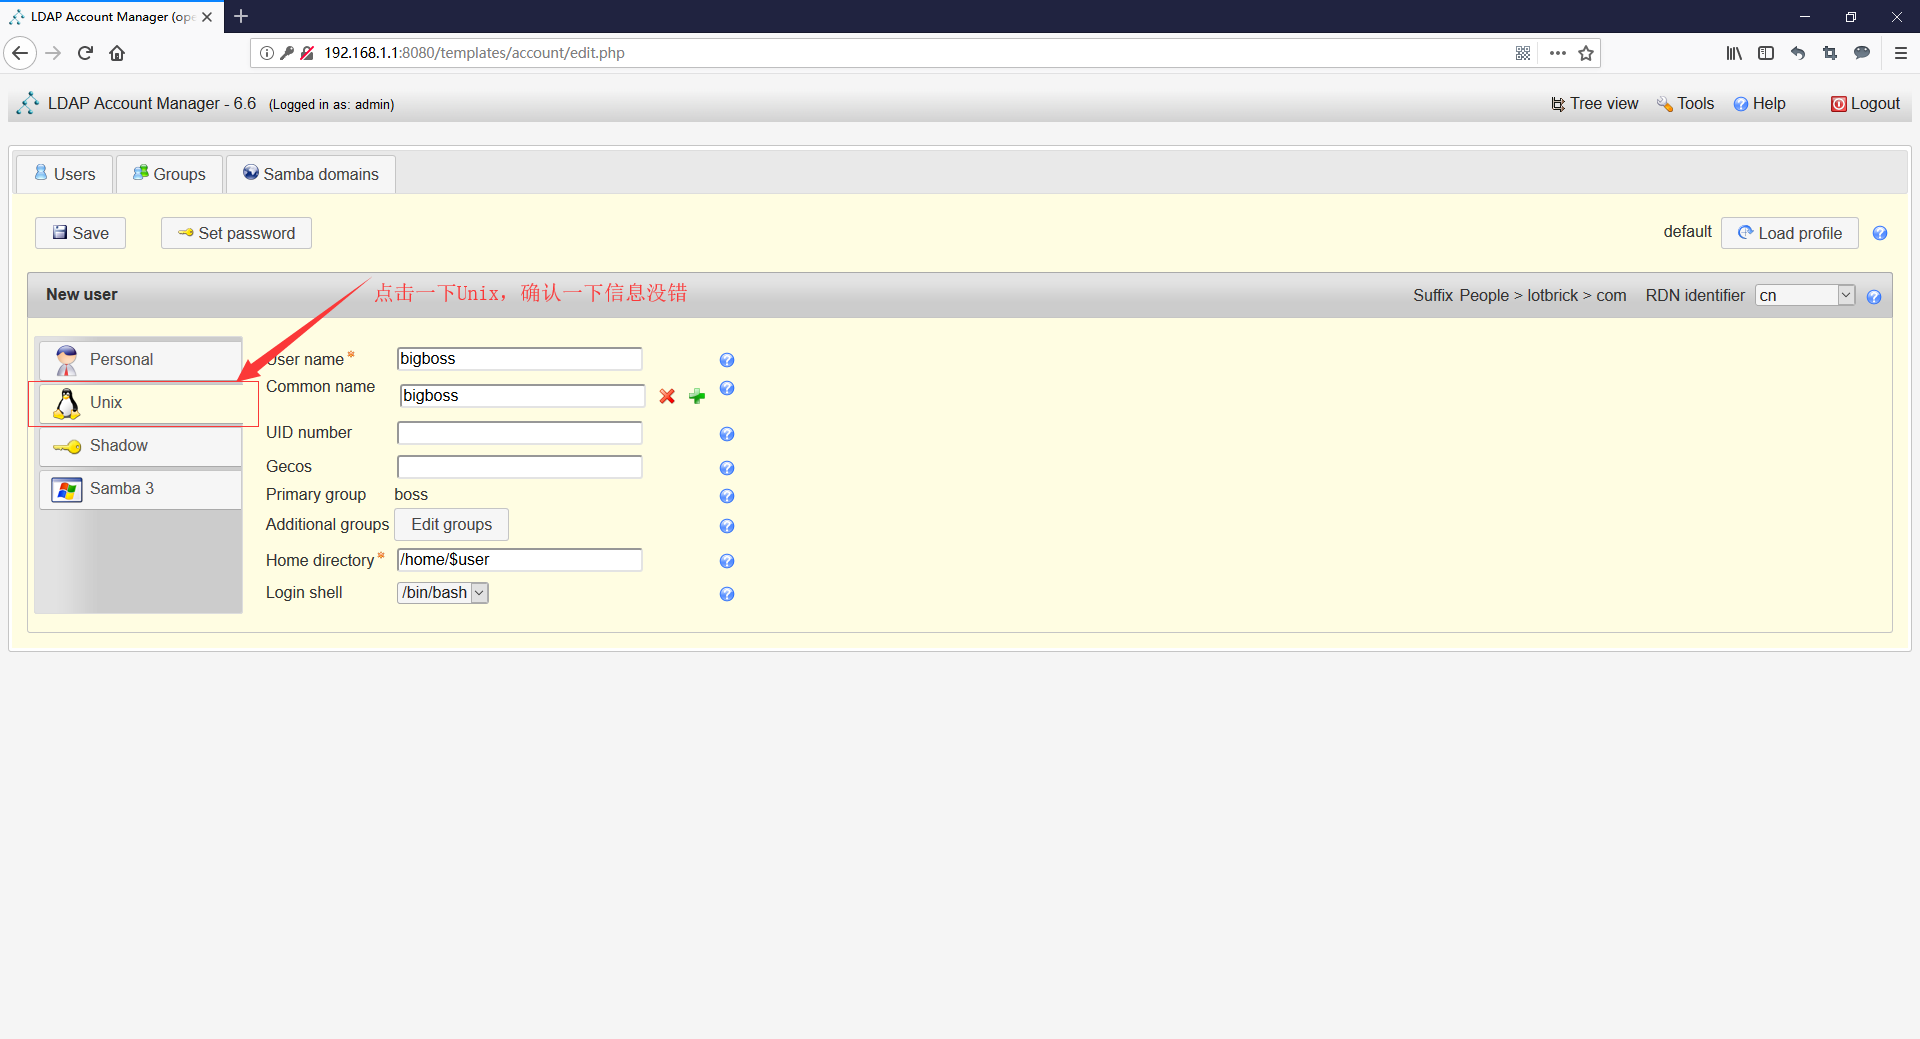Viewport: 1920px width, 1039px height.
Task: Open a new browser tab
Action: (x=241, y=17)
